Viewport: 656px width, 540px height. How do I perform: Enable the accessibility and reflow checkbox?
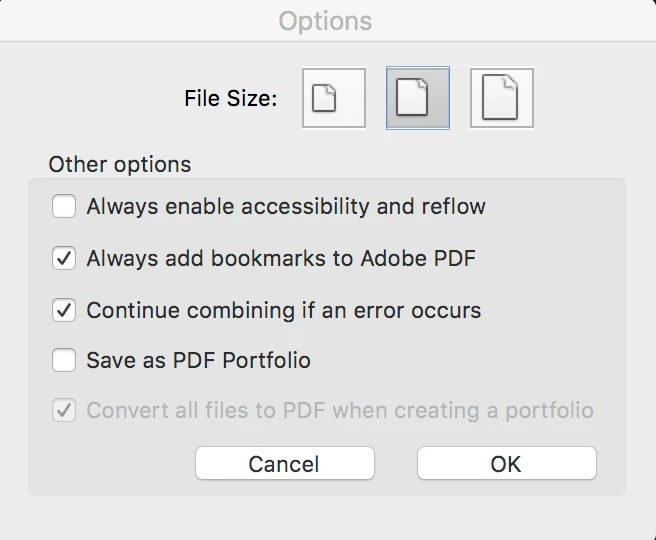(64, 207)
